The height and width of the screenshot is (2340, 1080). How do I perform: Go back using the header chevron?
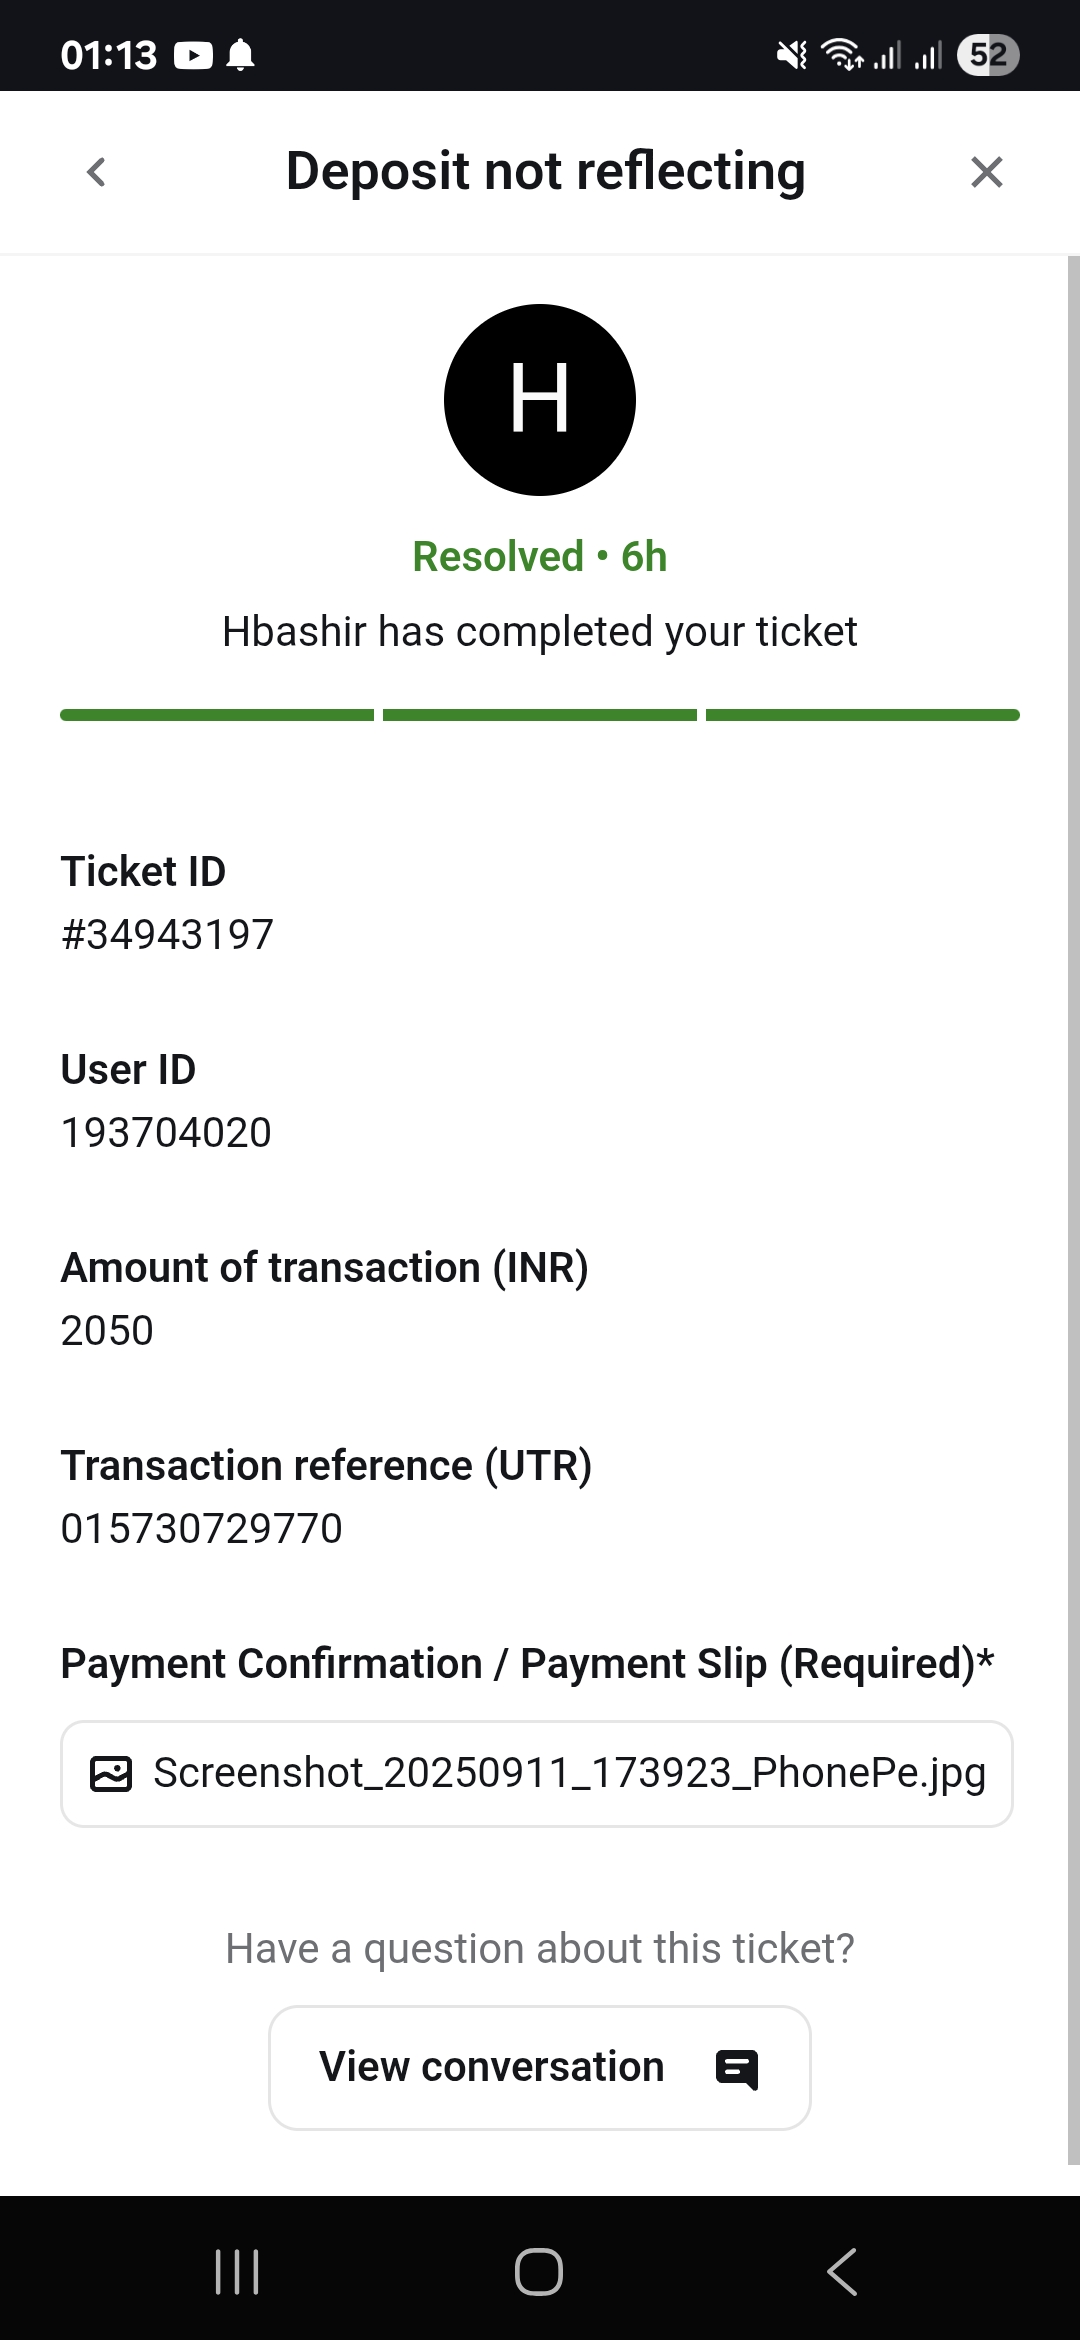(x=96, y=172)
